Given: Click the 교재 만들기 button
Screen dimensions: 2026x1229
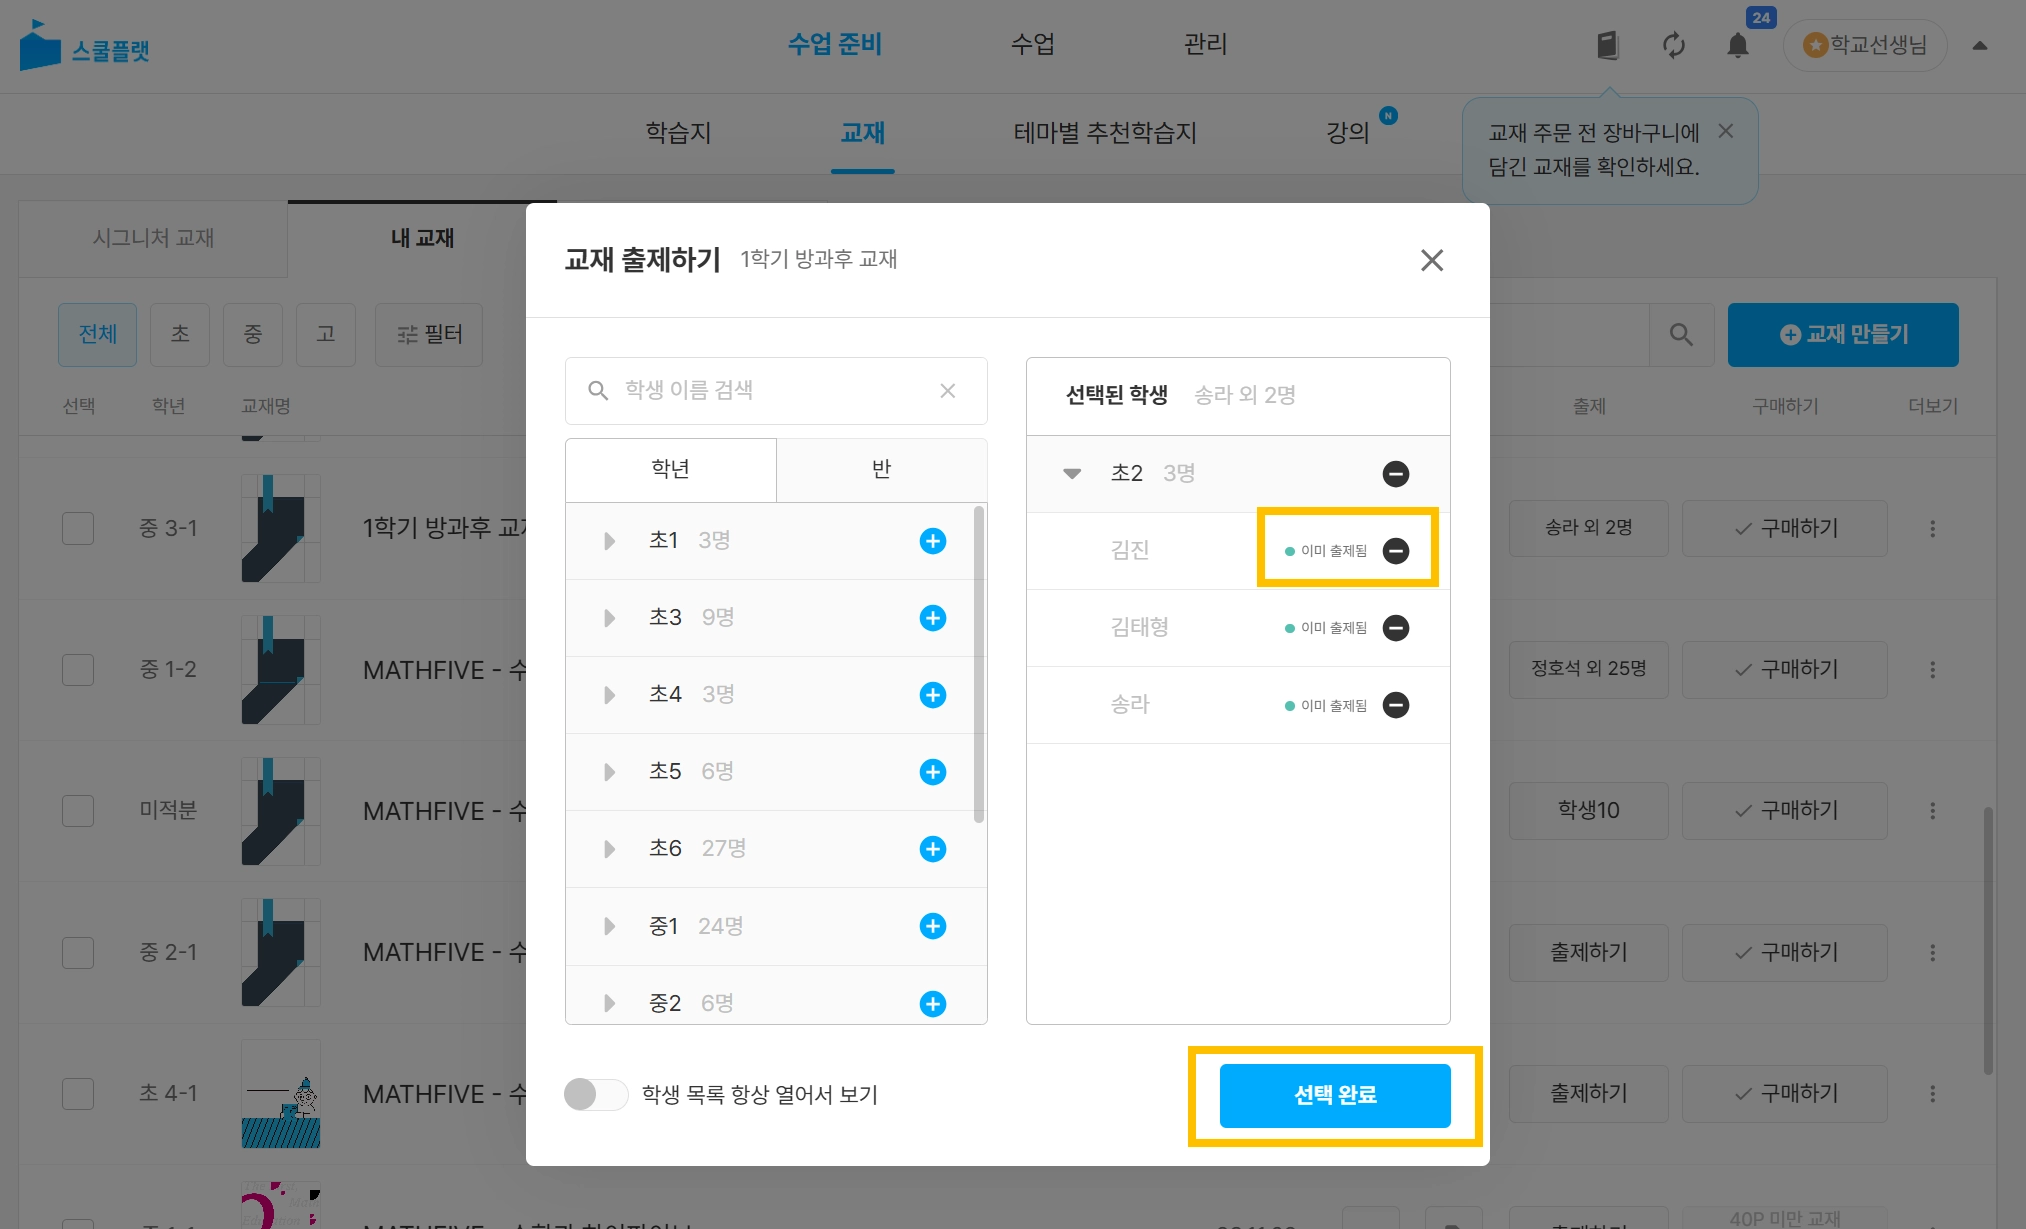Looking at the screenshot, I should (x=1842, y=335).
